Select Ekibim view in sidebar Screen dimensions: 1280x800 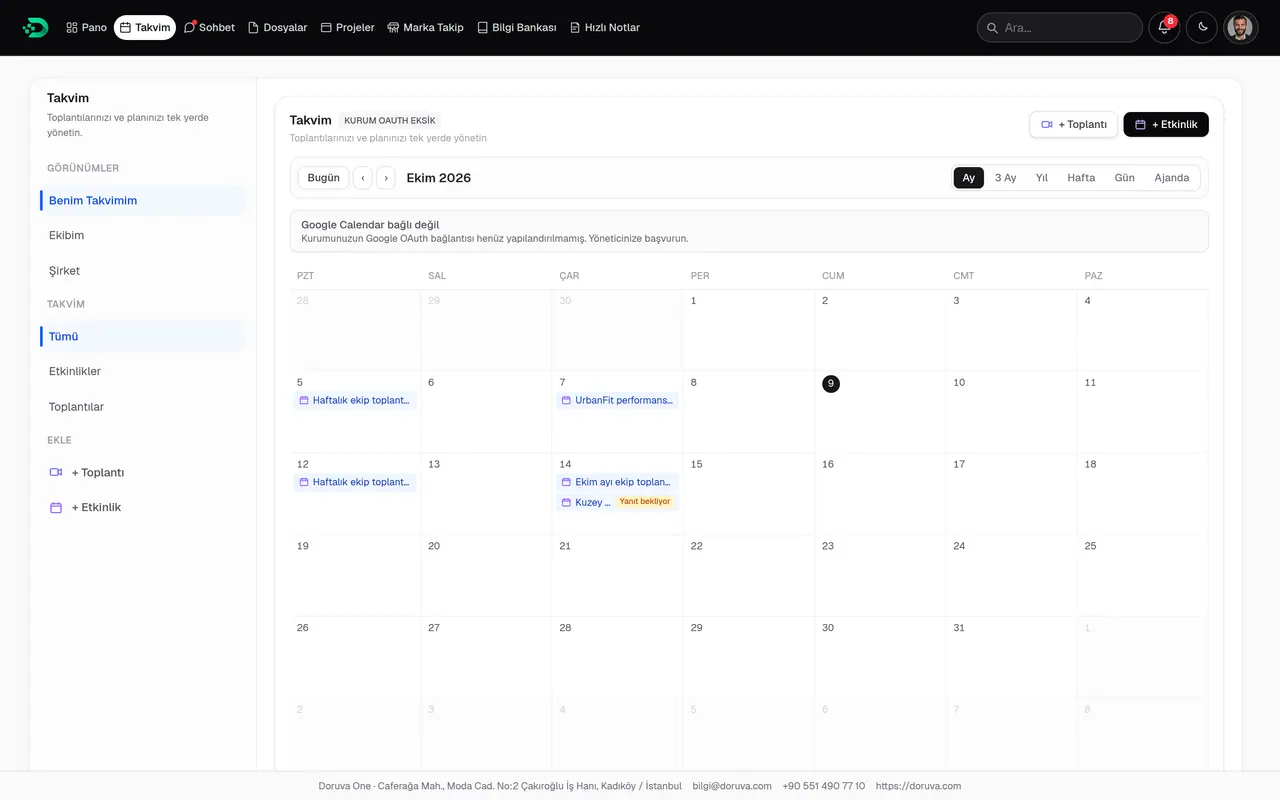pyautogui.click(x=142, y=235)
